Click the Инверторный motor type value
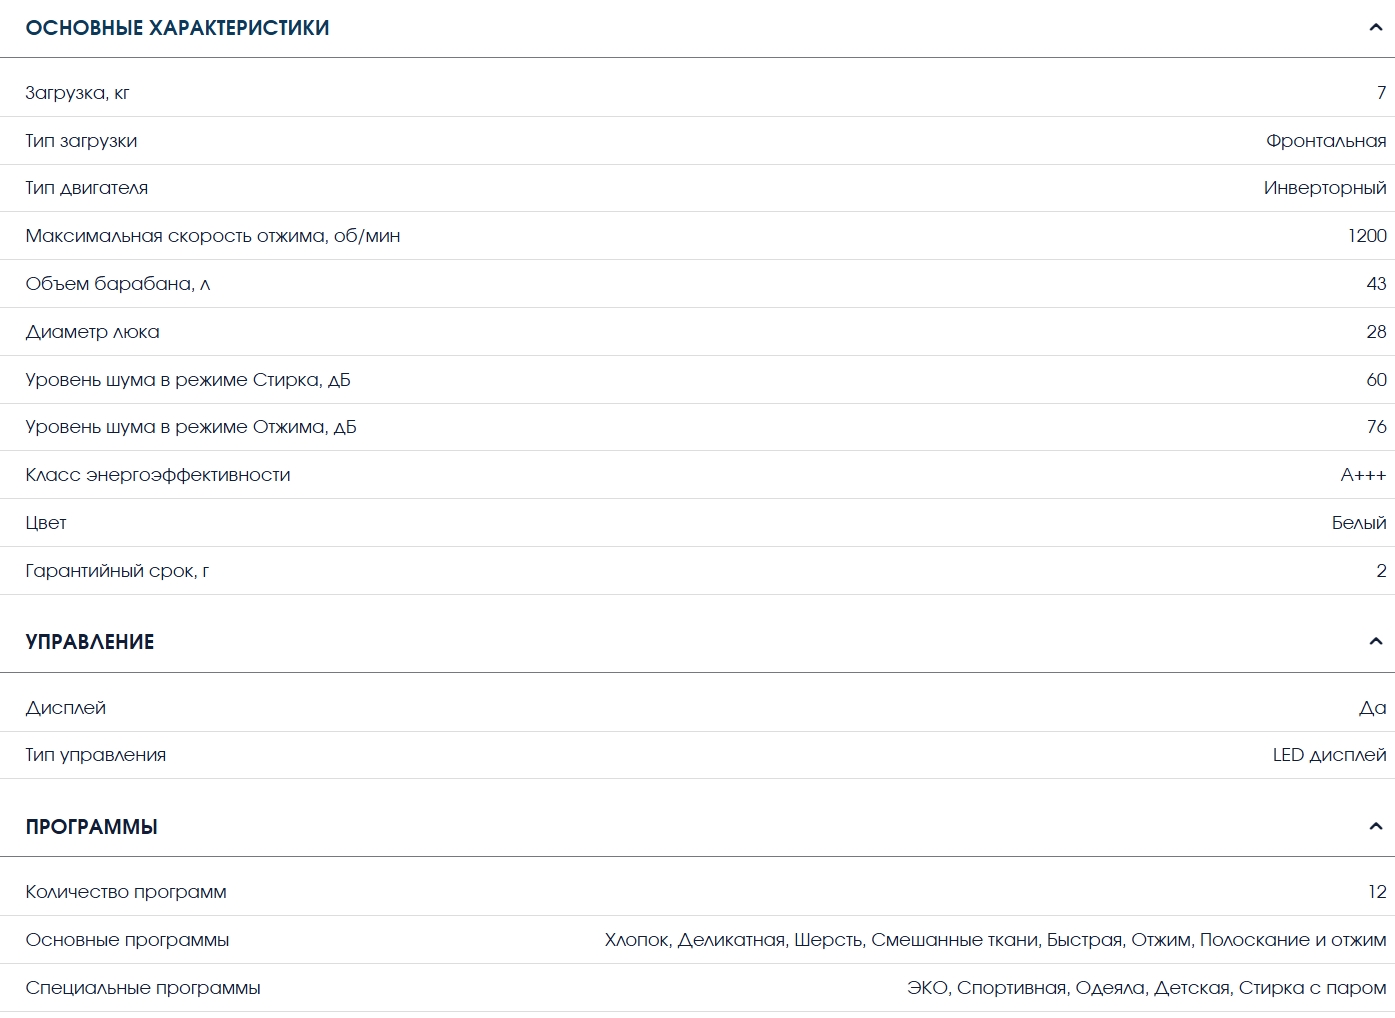Image resolution: width=1395 pixels, height=1018 pixels. 1324,188
